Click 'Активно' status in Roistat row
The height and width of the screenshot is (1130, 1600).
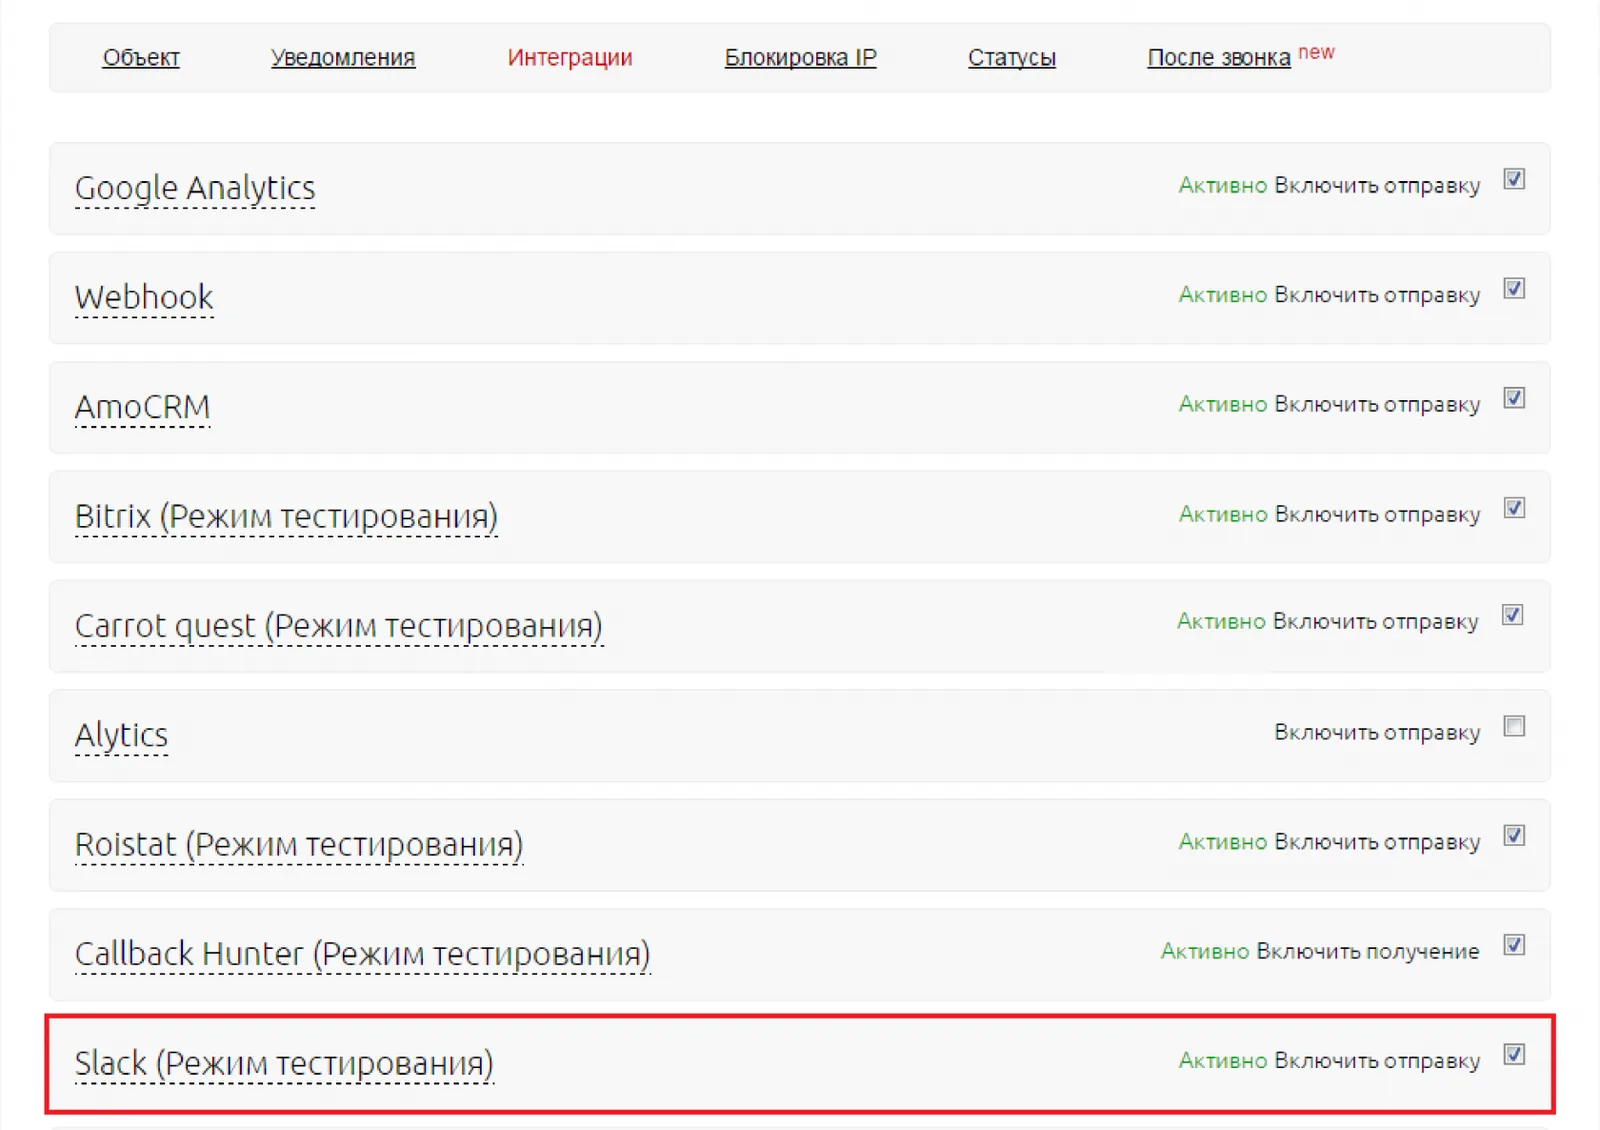pyautogui.click(x=1222, y=842)
